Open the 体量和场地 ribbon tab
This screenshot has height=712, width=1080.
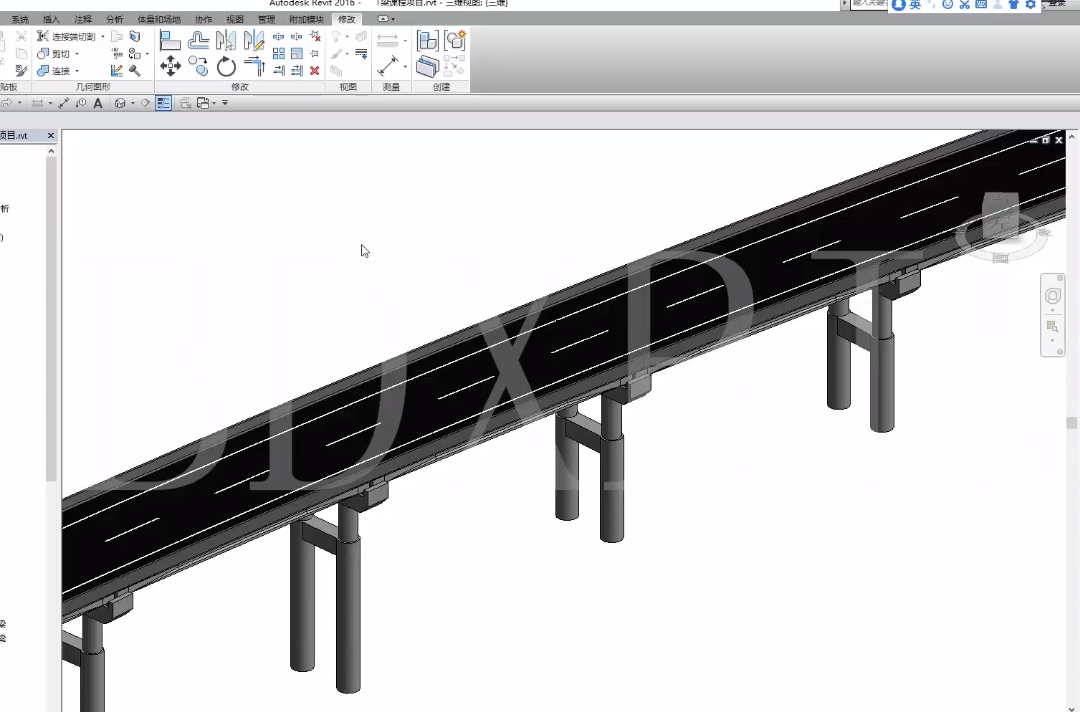pos(158,19)
